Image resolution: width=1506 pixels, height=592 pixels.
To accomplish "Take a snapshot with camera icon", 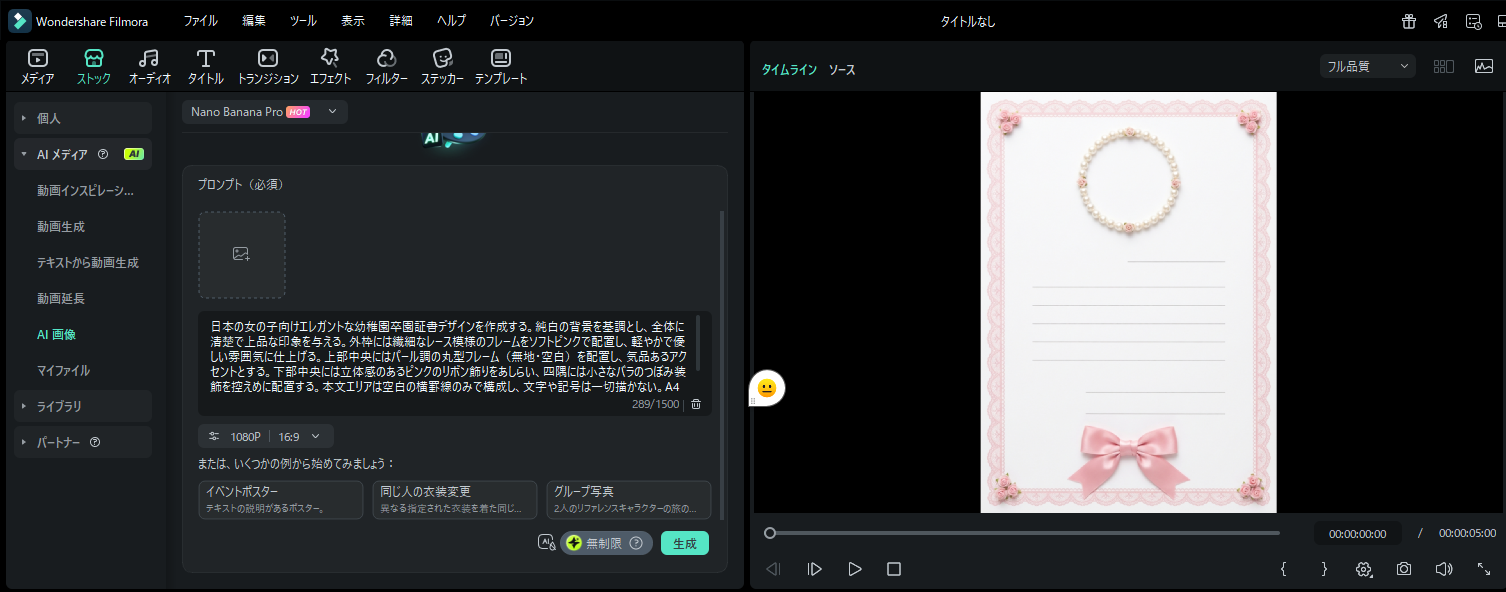I will pyautogui.click(x=1404, y=569).
